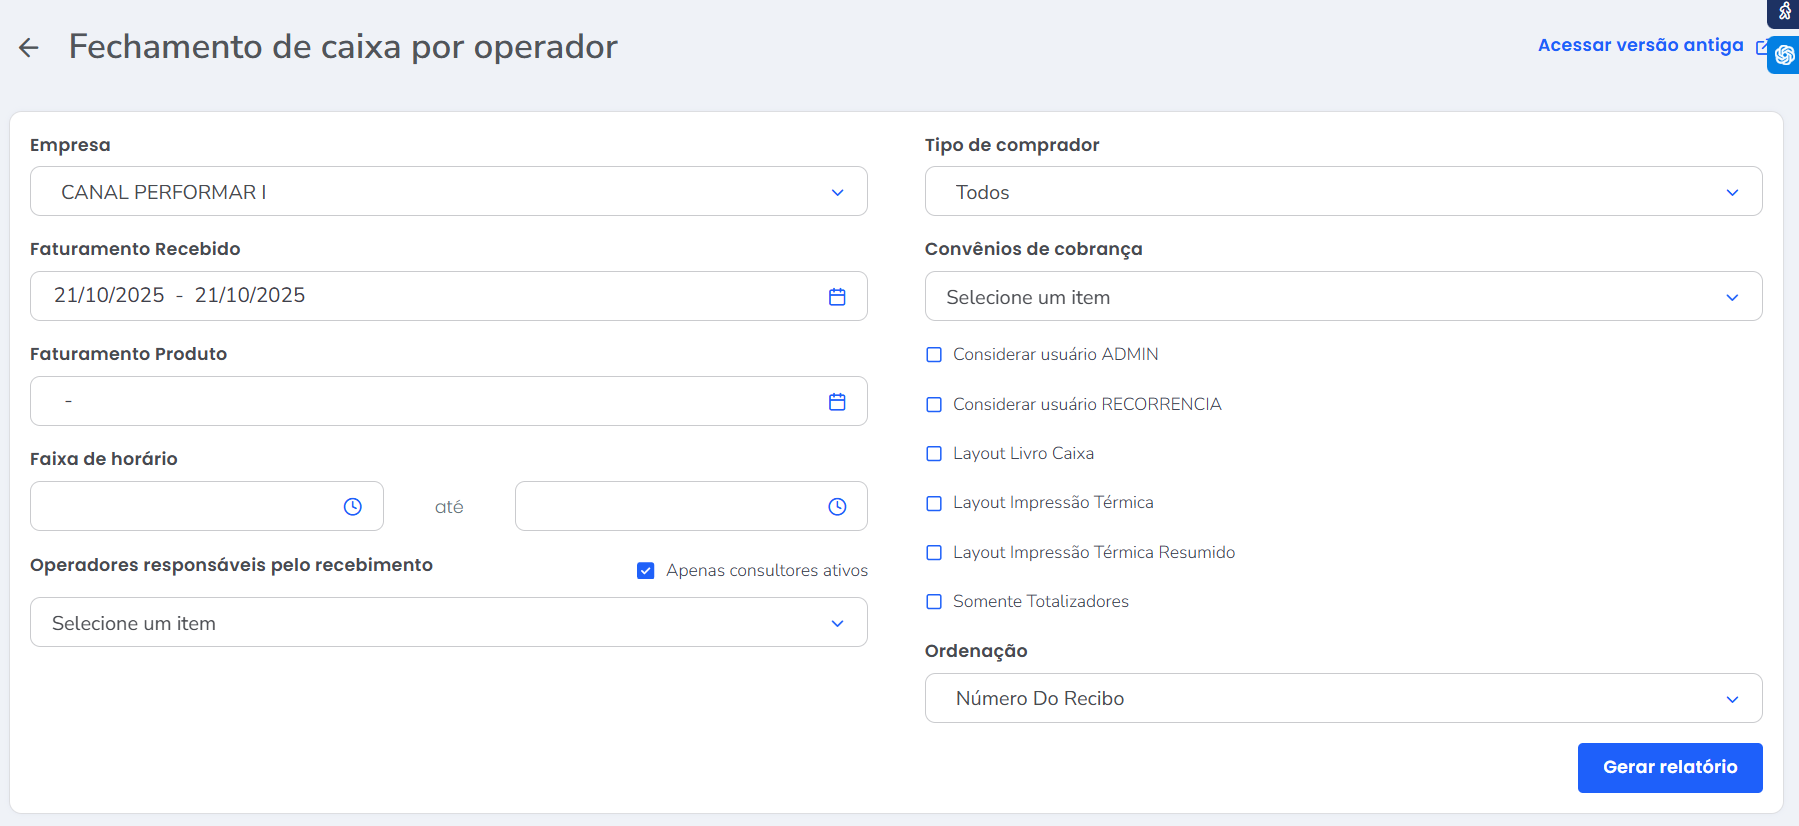
Task: Open calendar for Faturamento Produto
Action: tap(837, 401)
